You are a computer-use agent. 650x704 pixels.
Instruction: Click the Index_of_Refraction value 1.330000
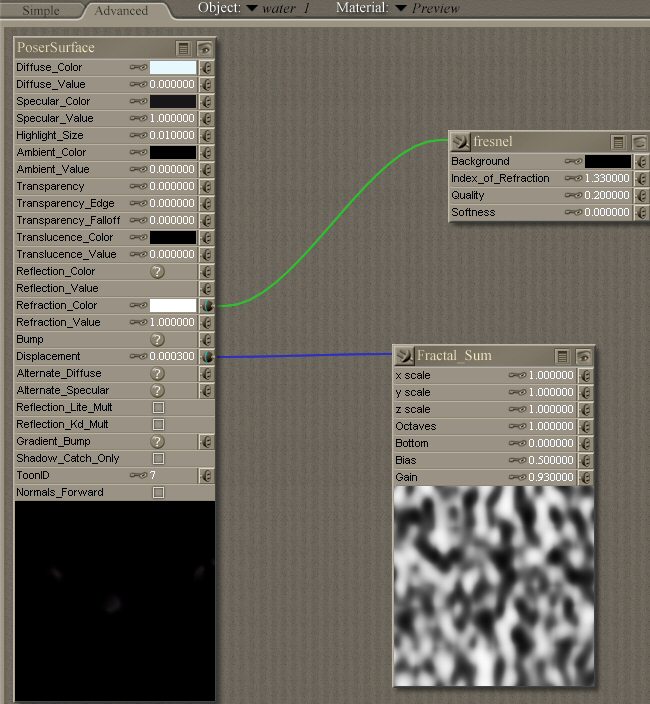[607, 179]
